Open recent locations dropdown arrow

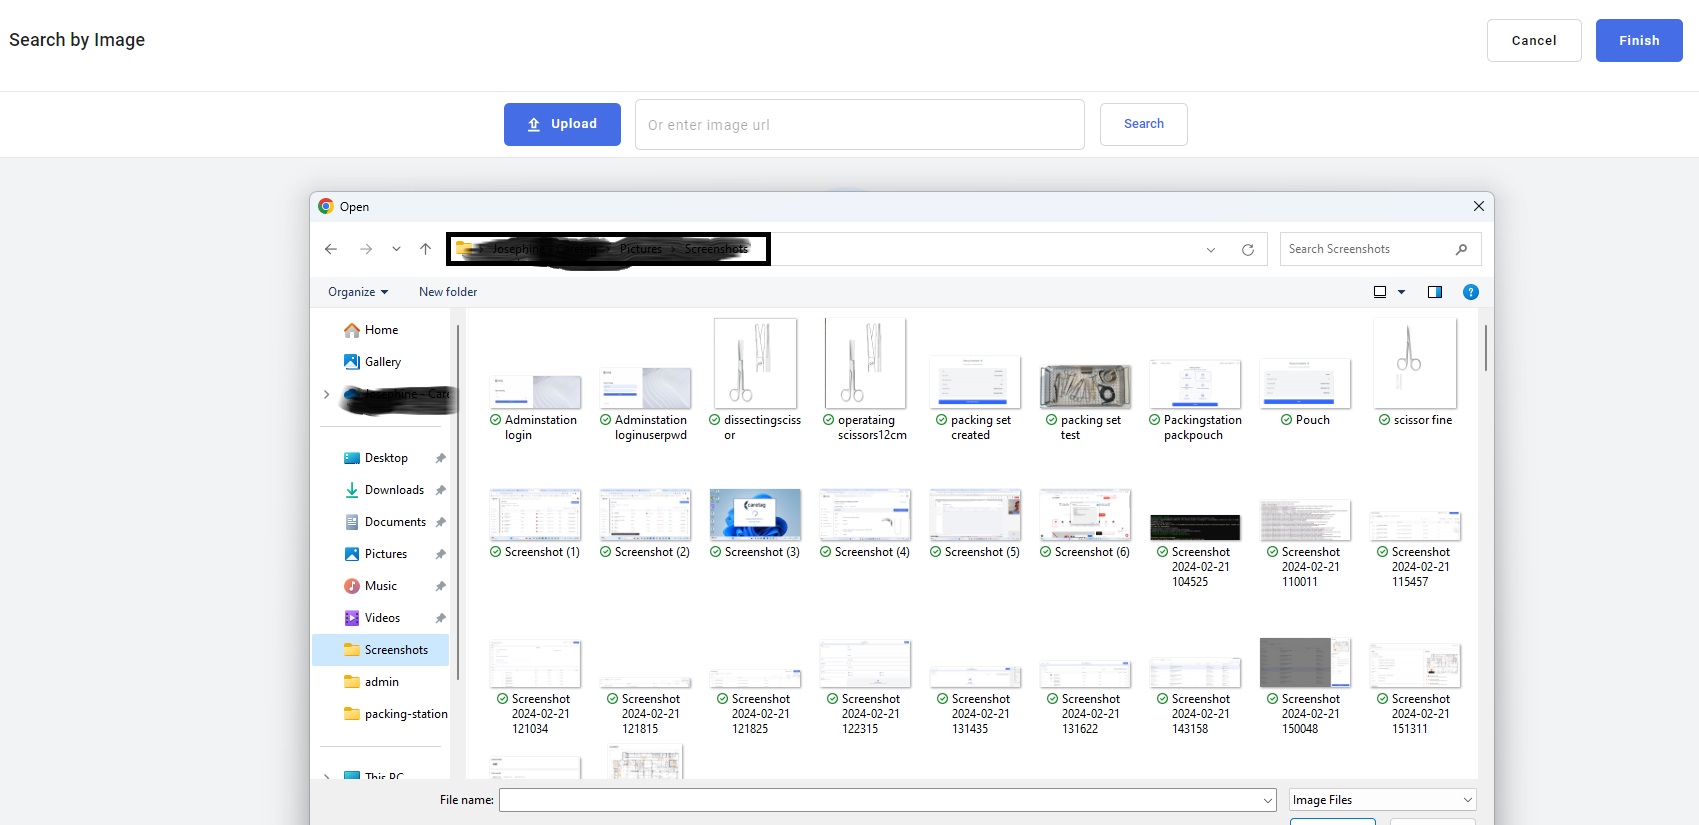(x=396, y=249)
